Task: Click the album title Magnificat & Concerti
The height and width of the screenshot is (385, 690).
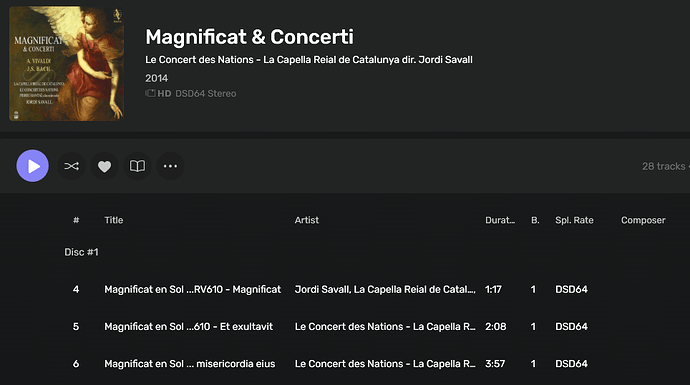Action: pyautogui.click(x=250, y=37)
